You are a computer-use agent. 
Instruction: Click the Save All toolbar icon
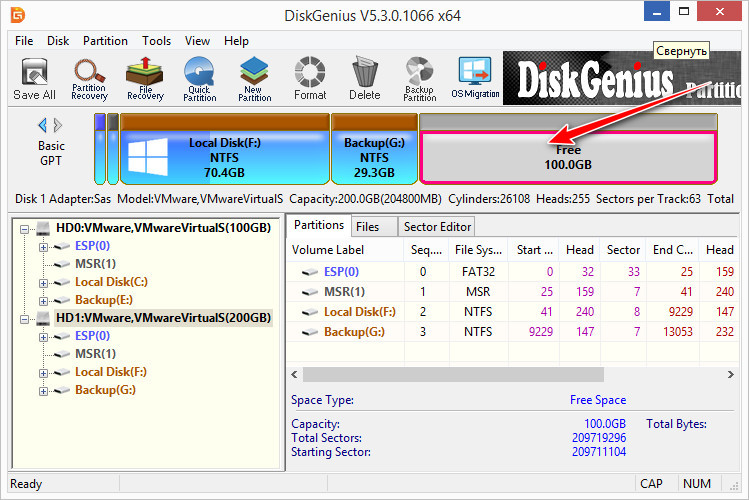pos(34,78)
